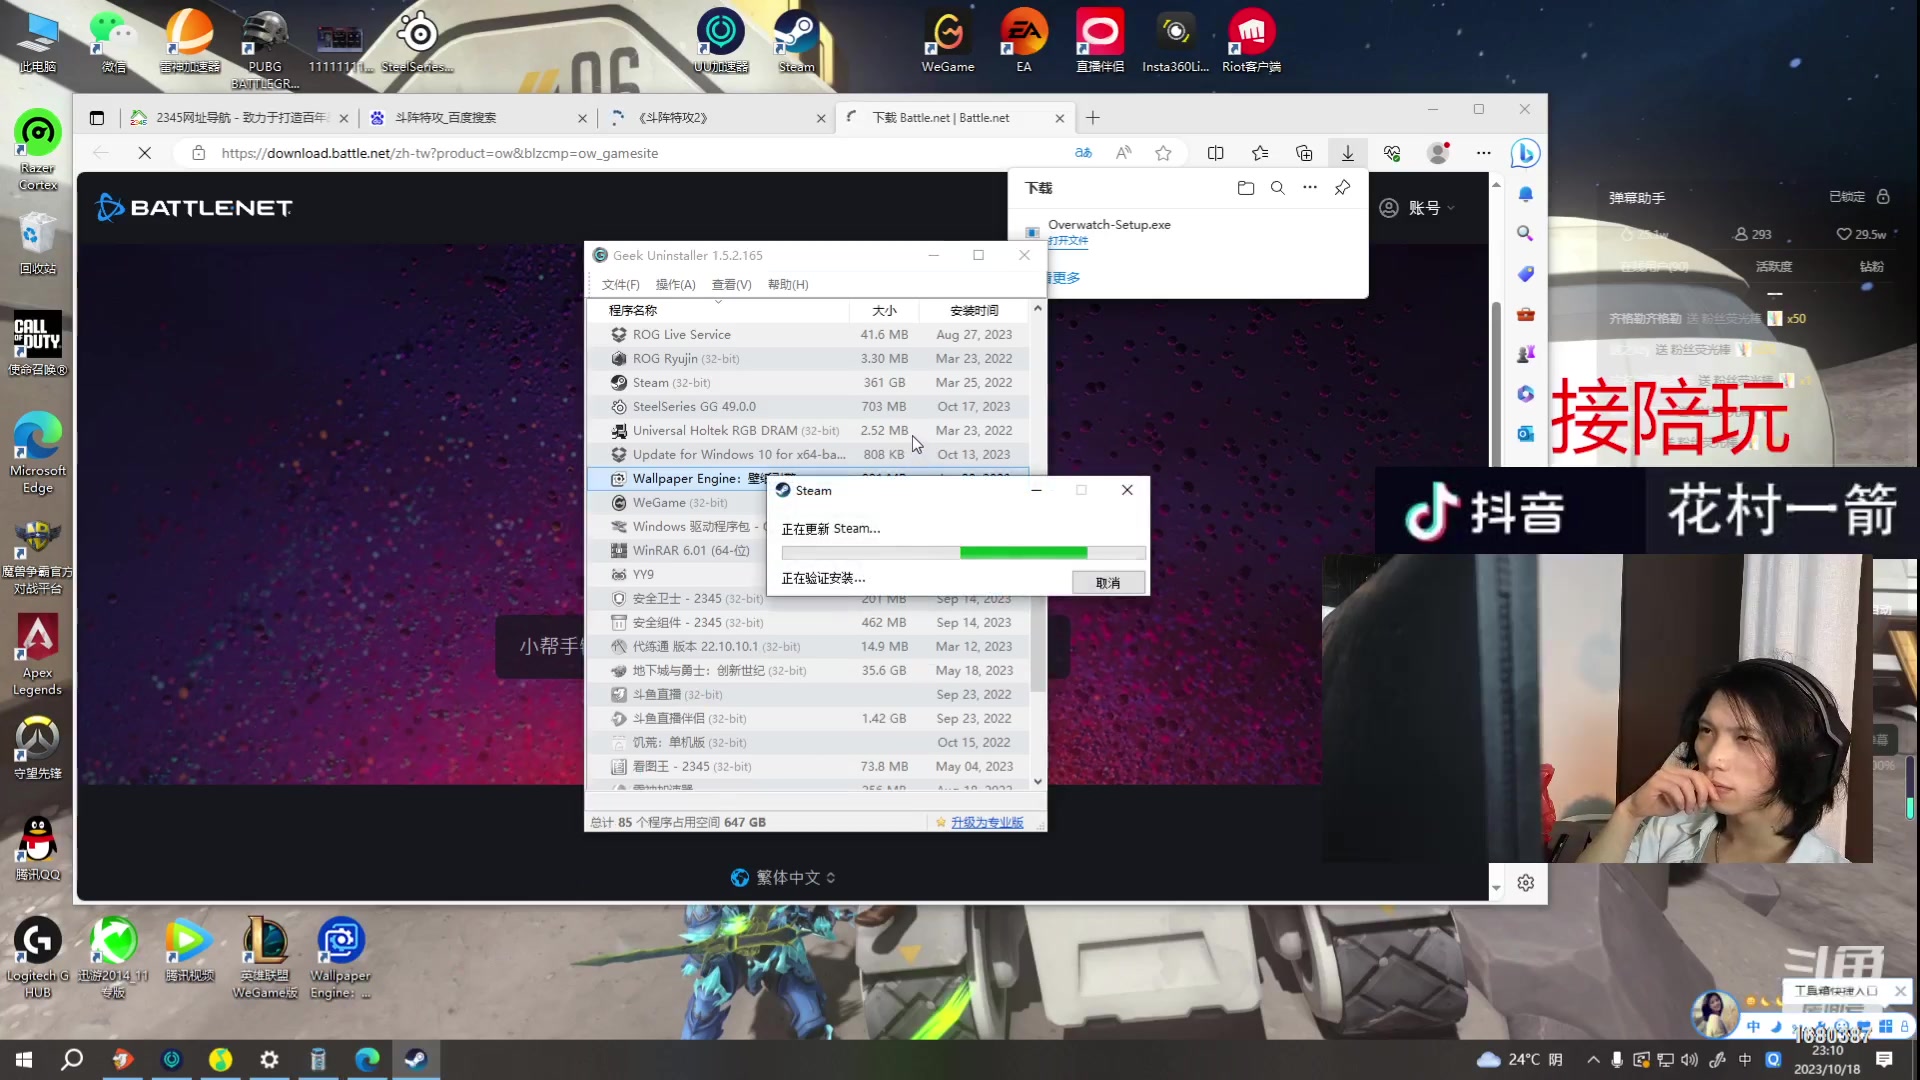Open downloads folder icon in panel
The height and width of the screenshot is (1080, 1920).
1245,188
